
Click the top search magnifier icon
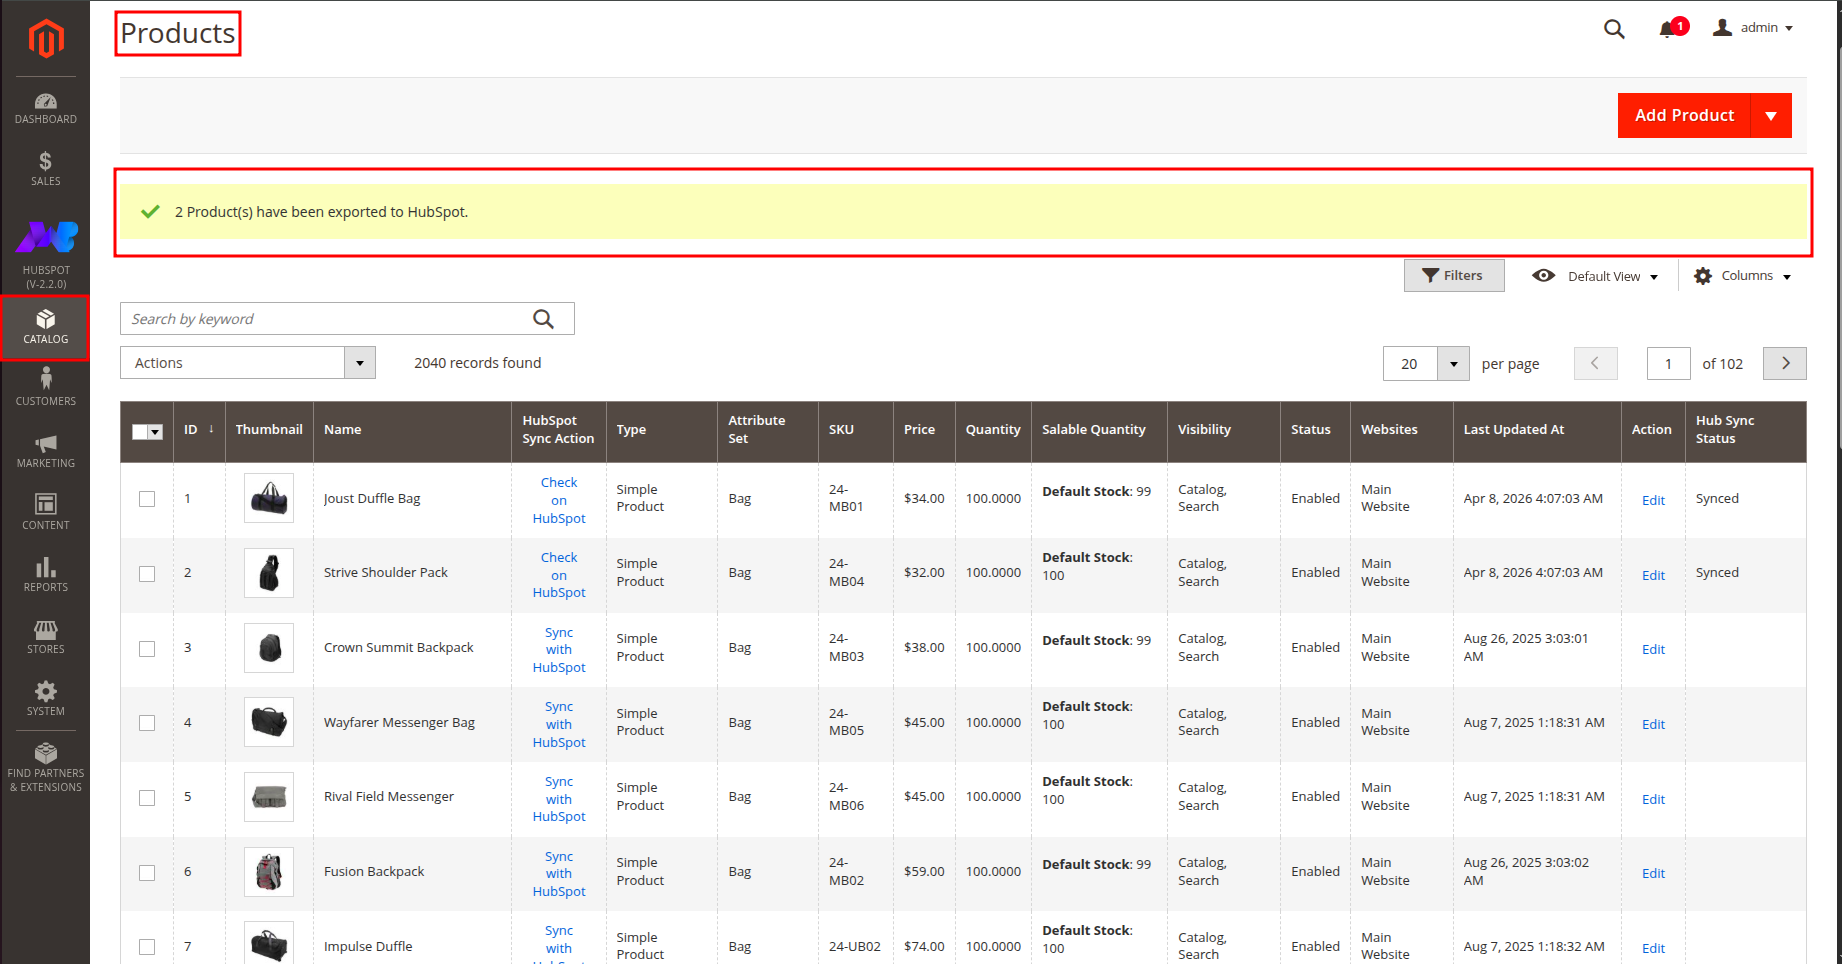point(1614,29)
